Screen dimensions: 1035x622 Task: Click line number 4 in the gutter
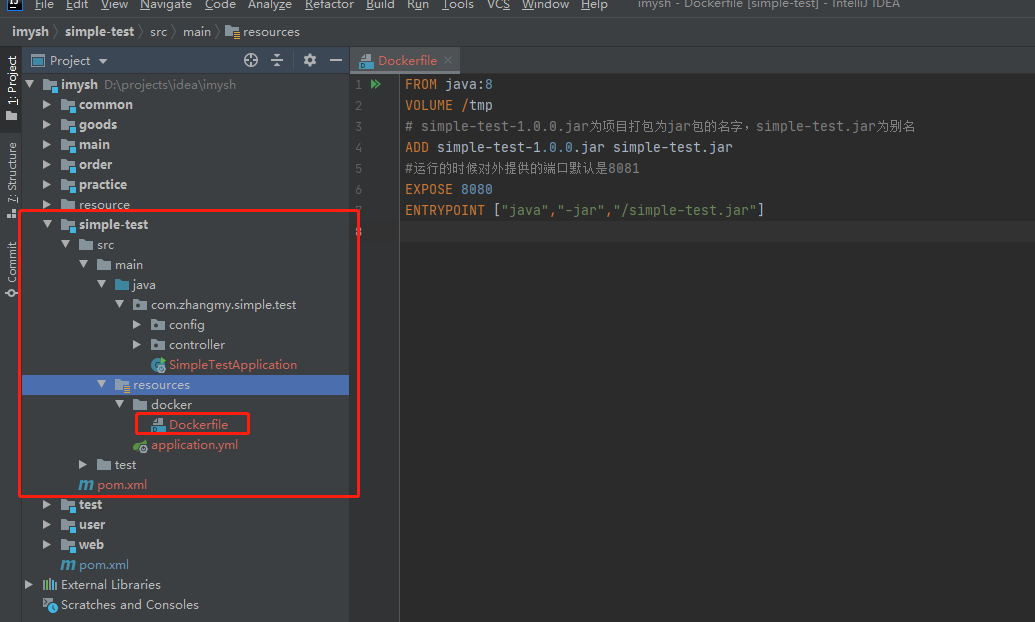tap(358, 147)
